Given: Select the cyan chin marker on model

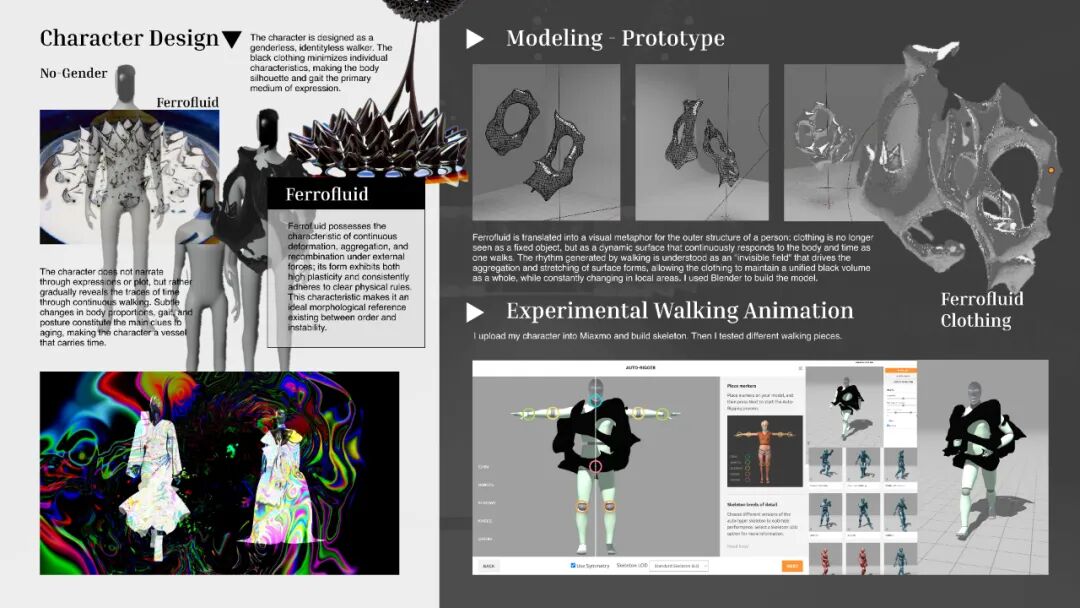Looking at the screenshot, I should pos(595,399).
